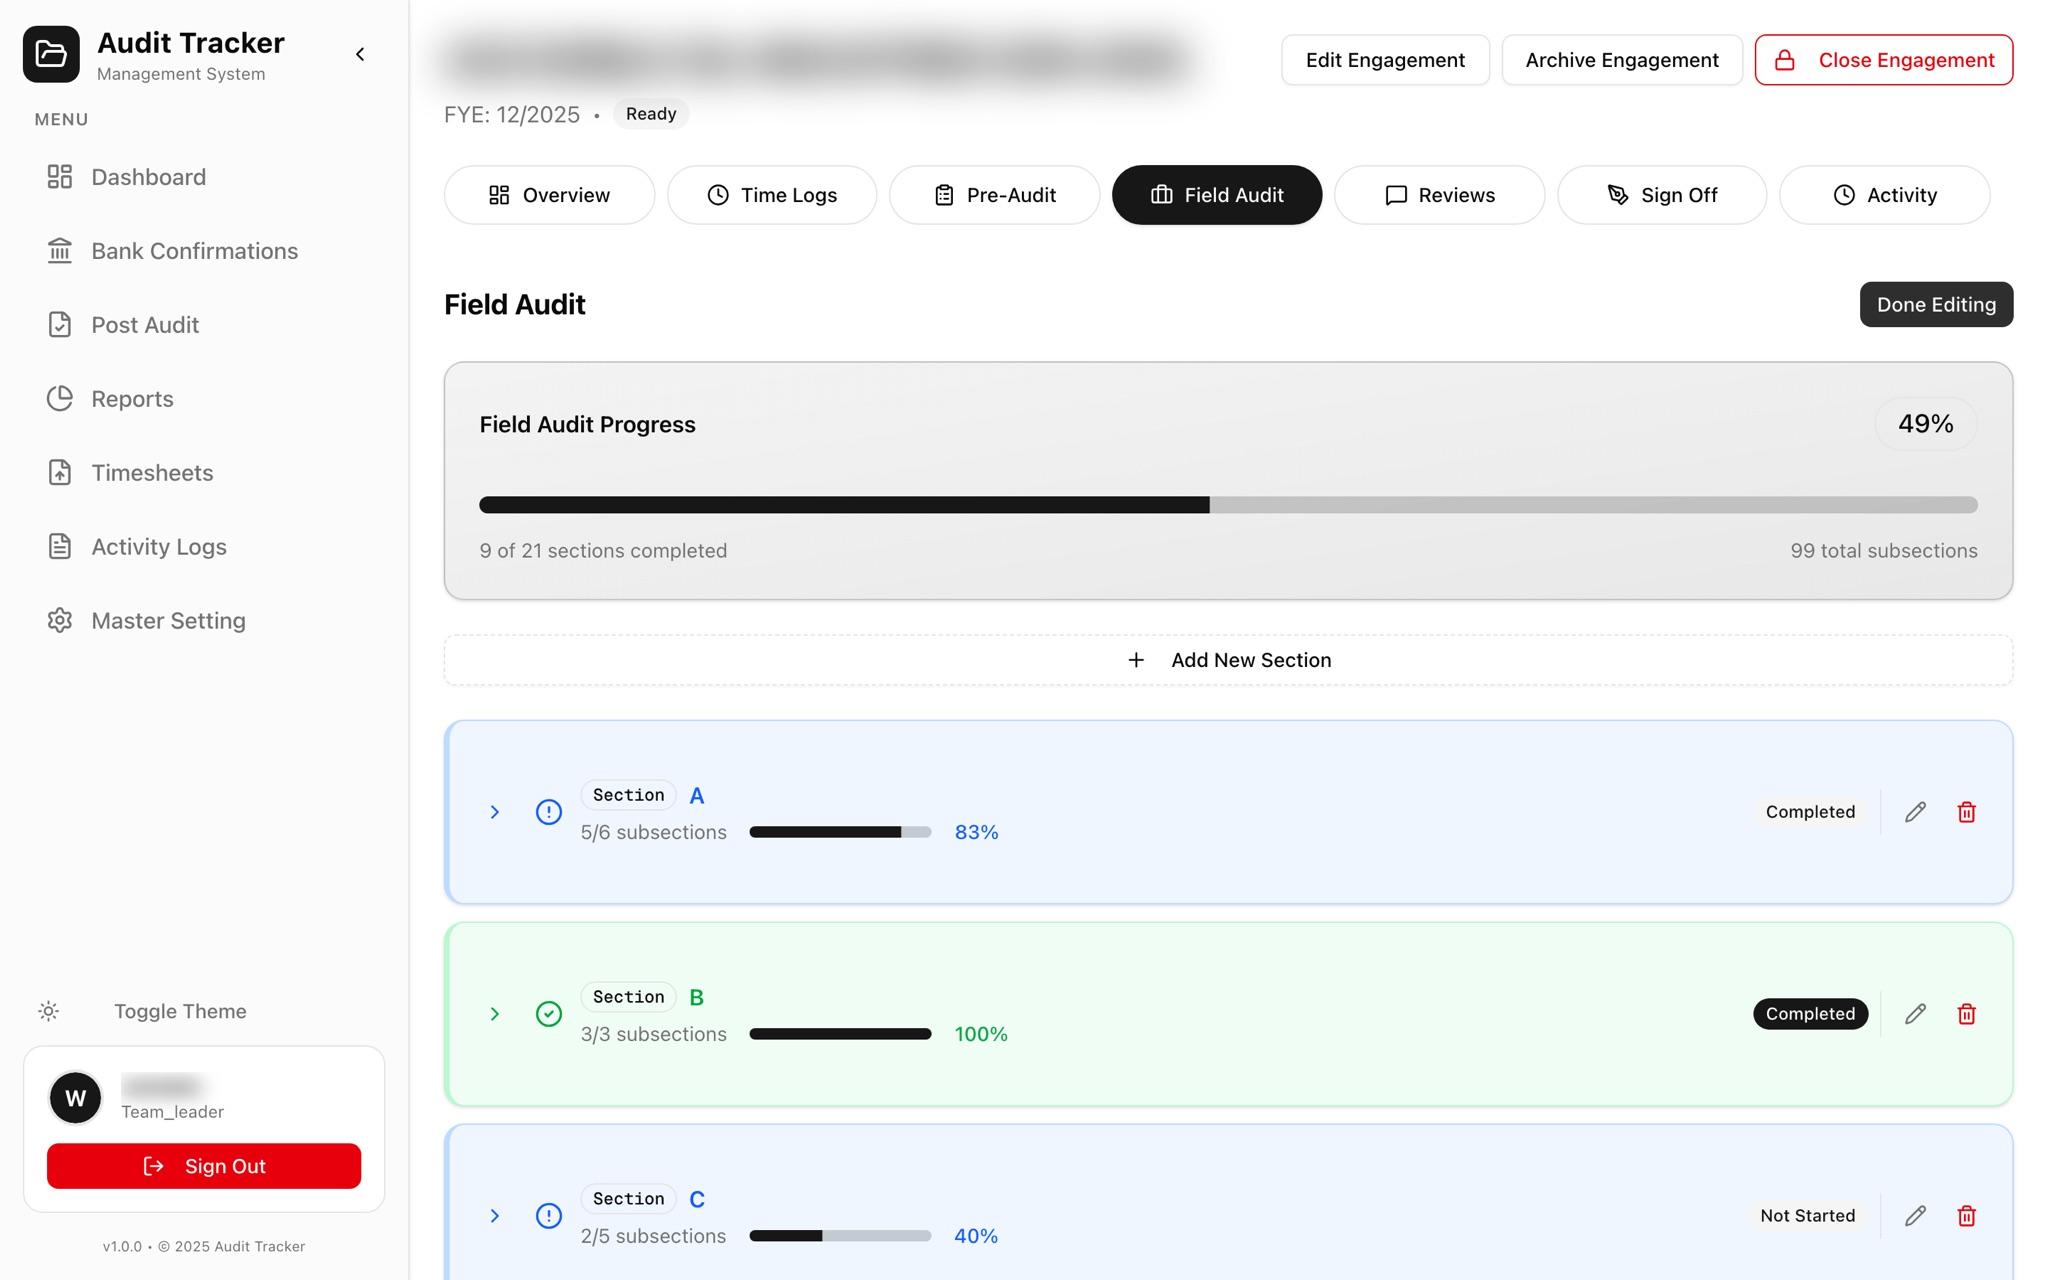The width and height of the screenshot is (2048, 1280).
Task: Open the Time Logs tab
Action: pyautogui.click(x=772, y=195)
